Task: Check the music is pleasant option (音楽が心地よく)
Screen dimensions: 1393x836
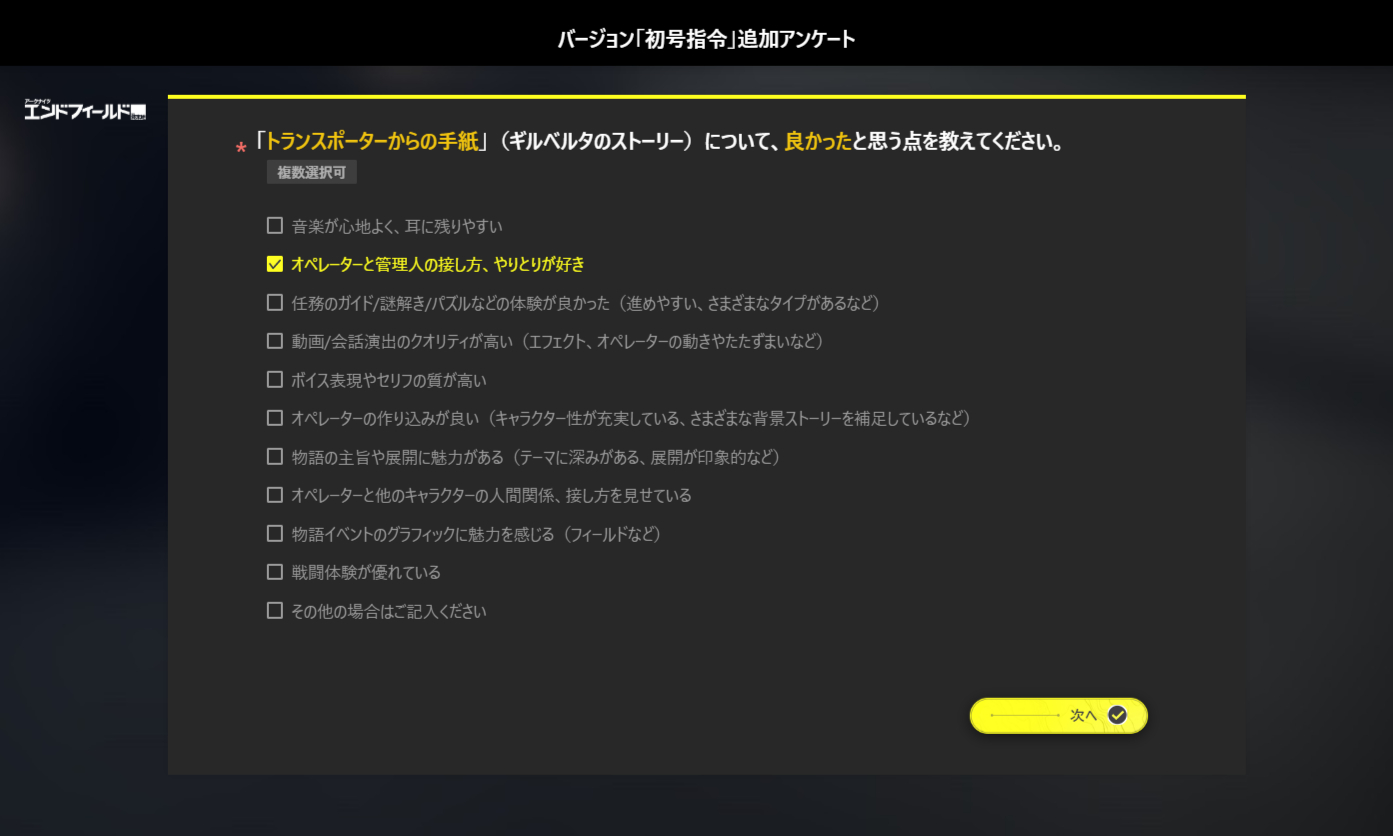Action: click(x=275, y=226)
